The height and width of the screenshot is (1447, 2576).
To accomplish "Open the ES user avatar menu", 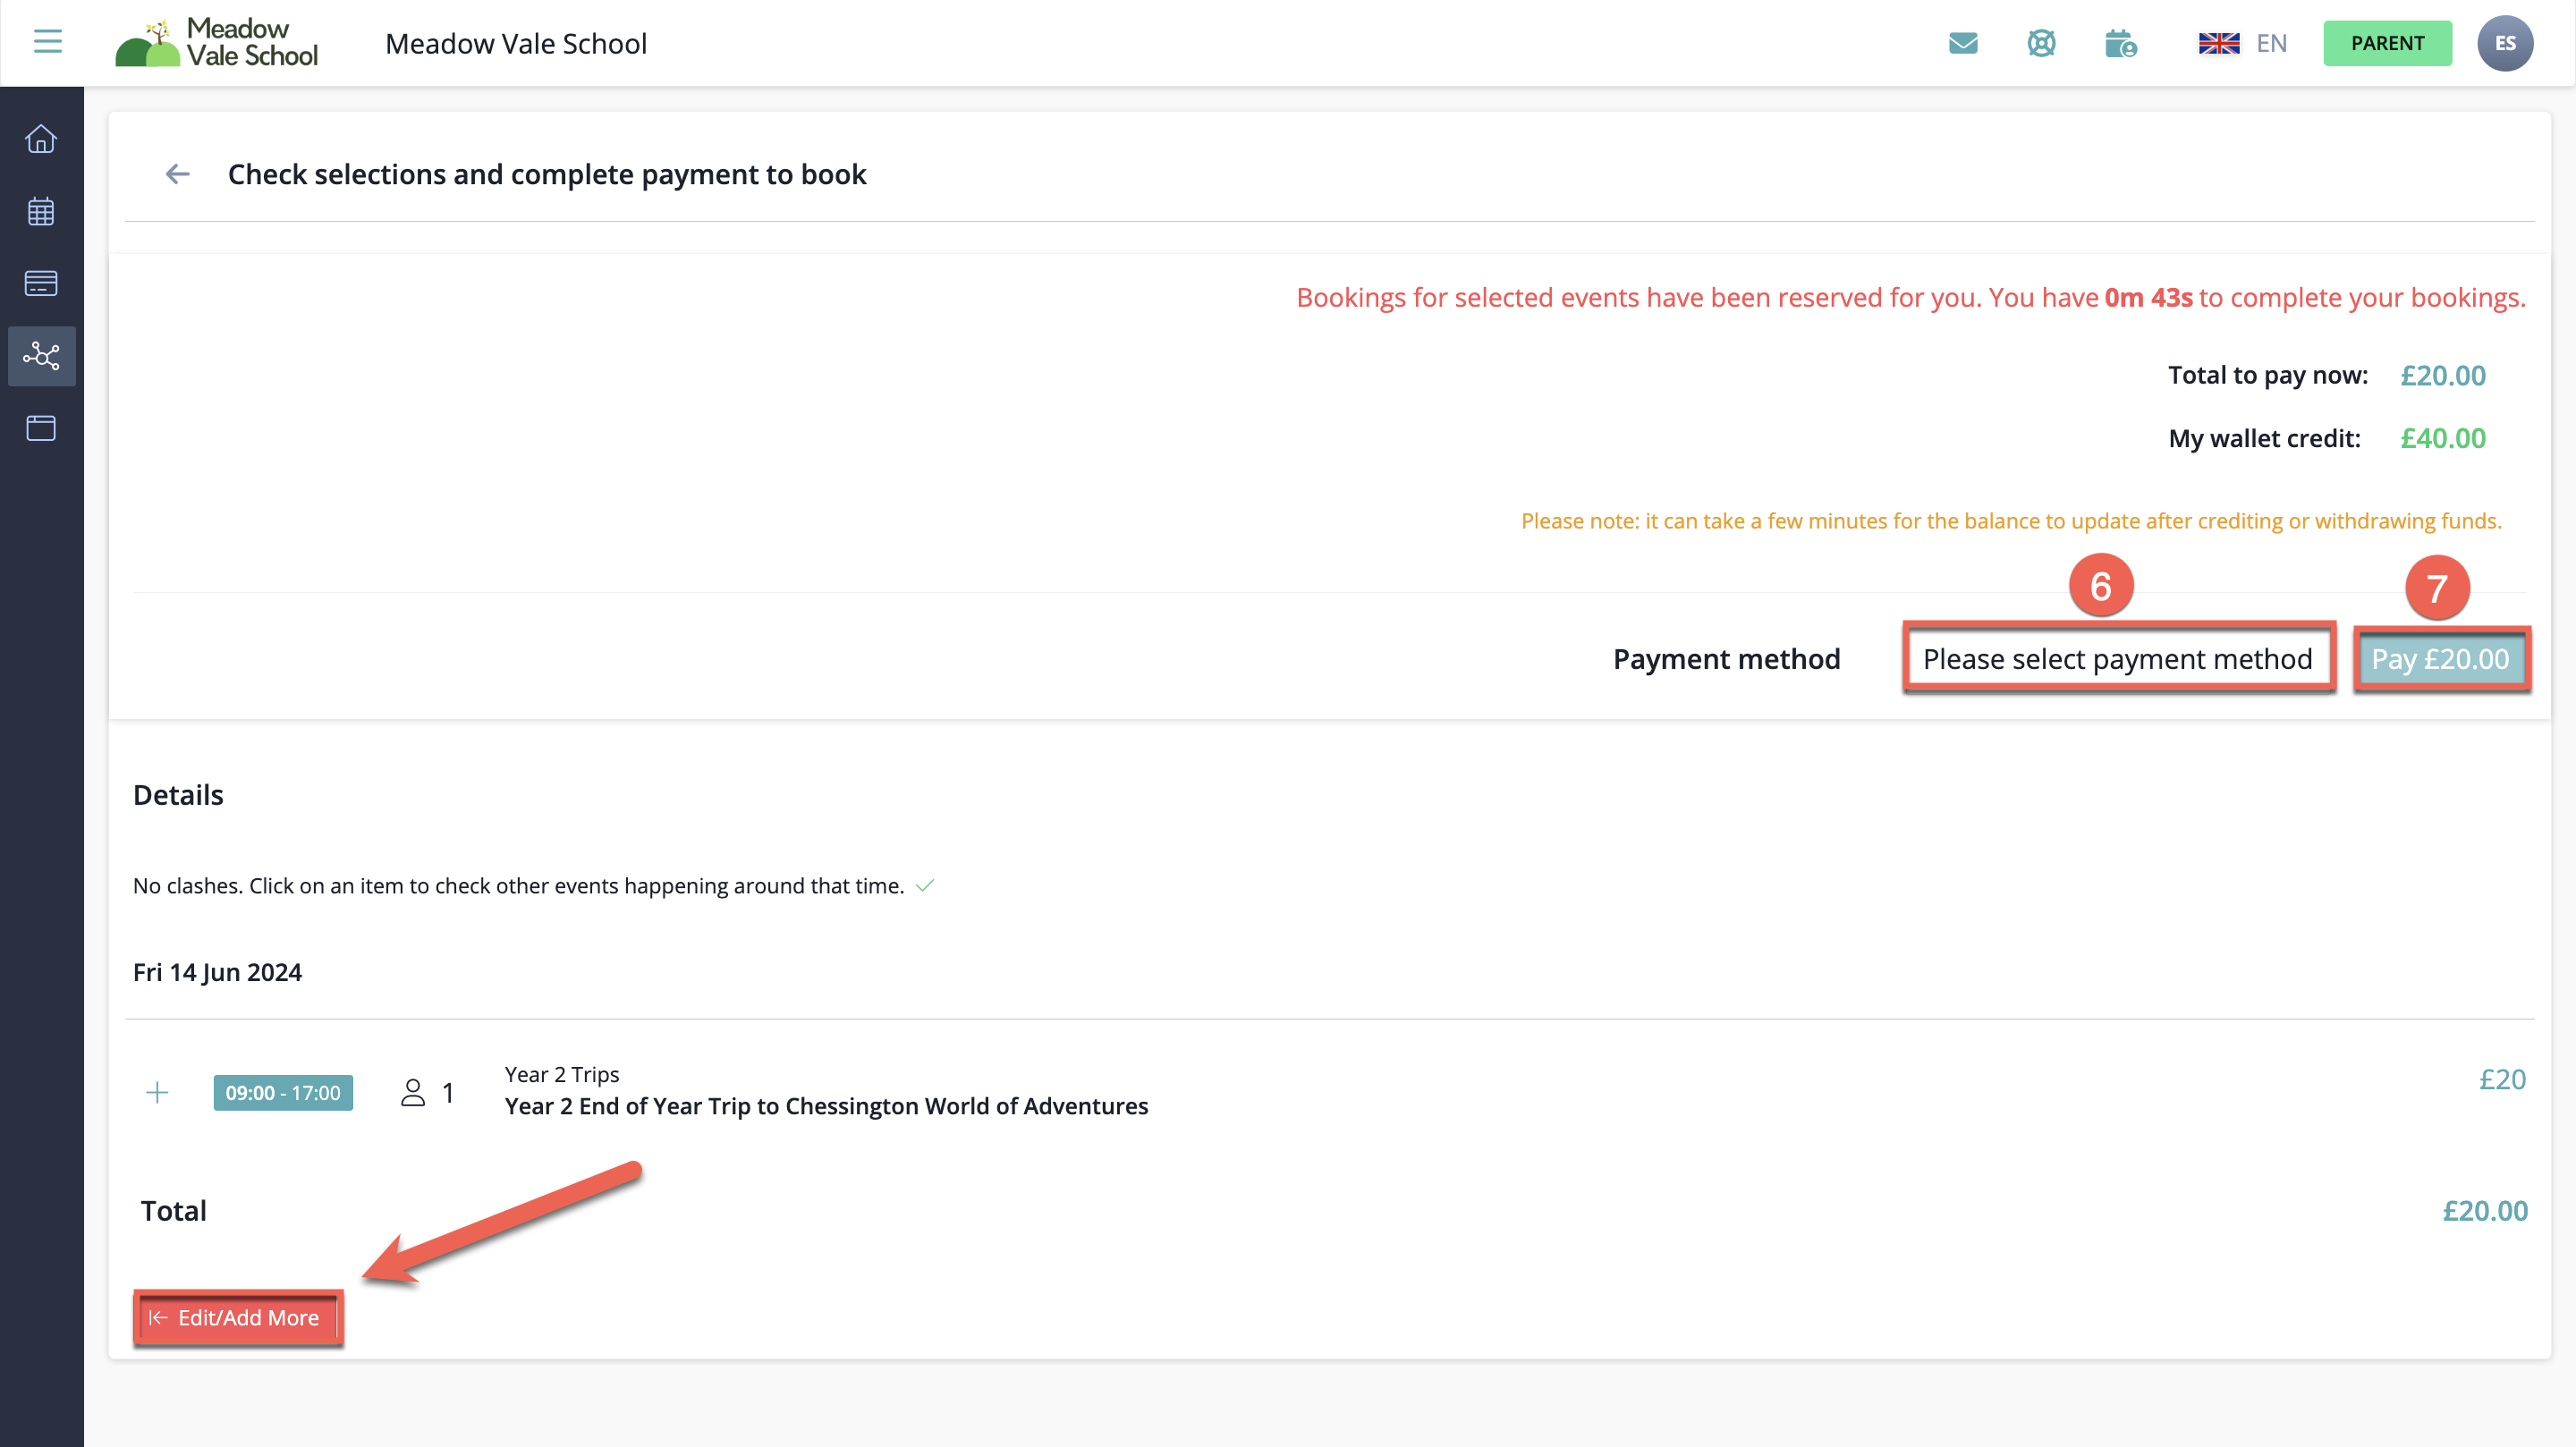I will point(2504,43).
